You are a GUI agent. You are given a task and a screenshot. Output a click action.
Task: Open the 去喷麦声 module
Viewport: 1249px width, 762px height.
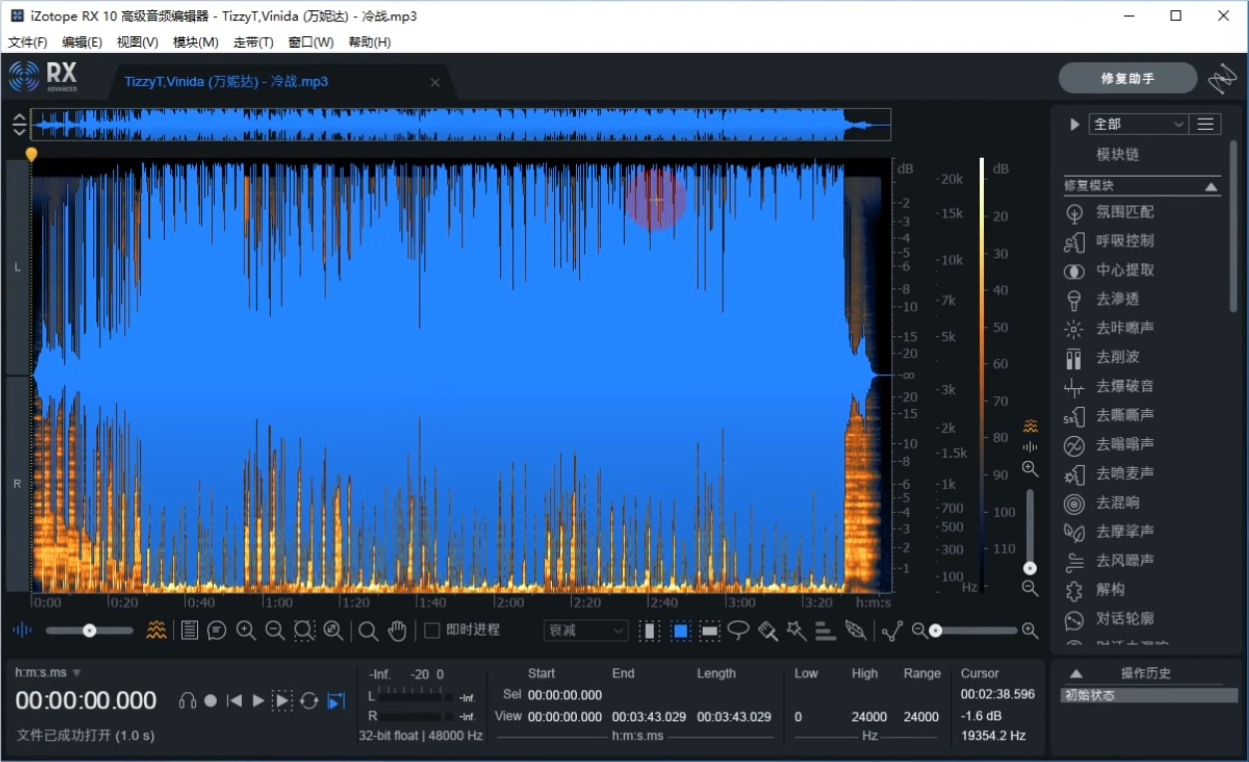pyautogui.click(x=1124, y=473)
